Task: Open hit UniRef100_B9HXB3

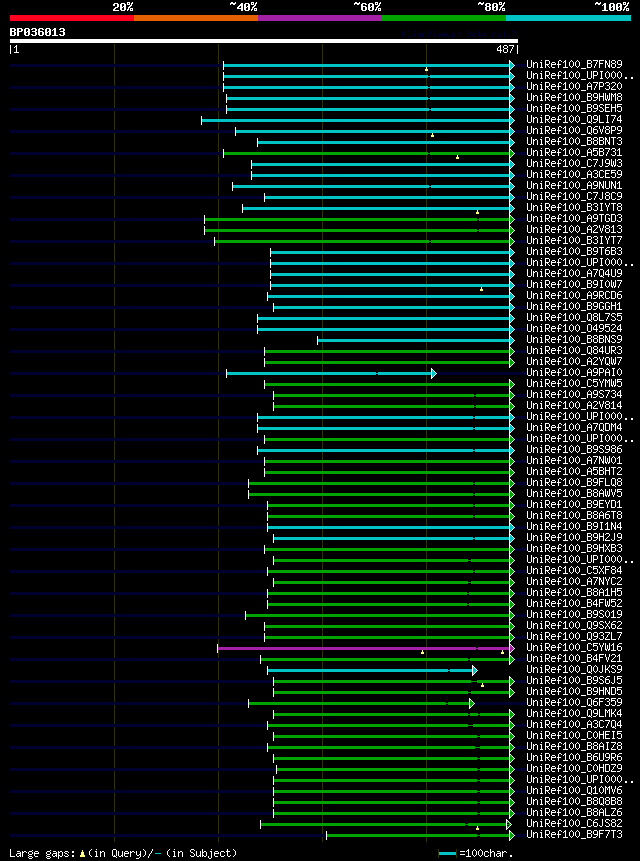Action: pos(574,549)
